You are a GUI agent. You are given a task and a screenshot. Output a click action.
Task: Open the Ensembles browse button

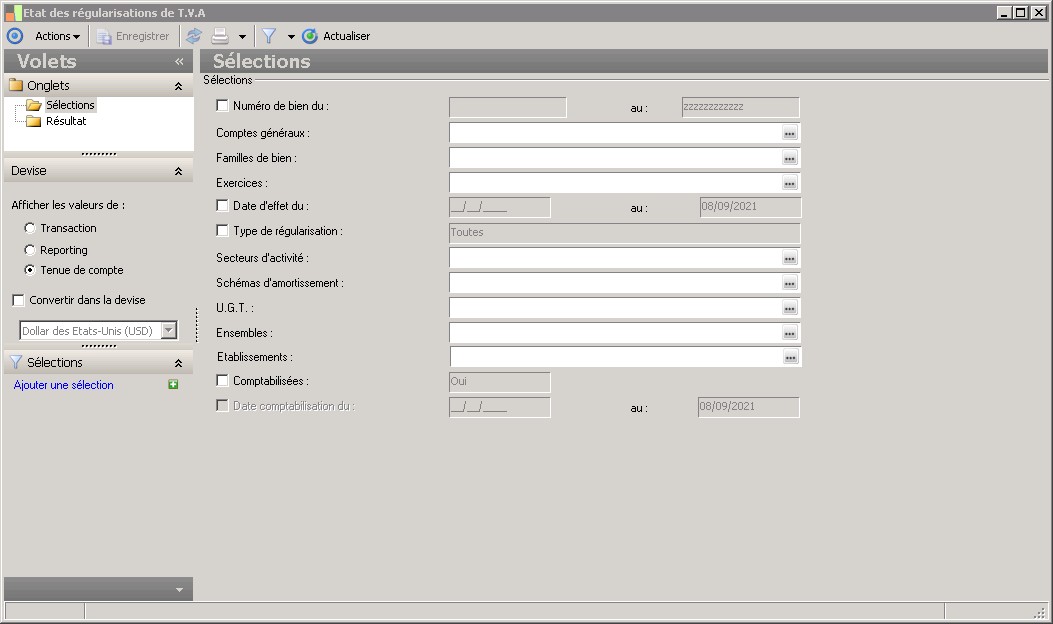(790, 333)
